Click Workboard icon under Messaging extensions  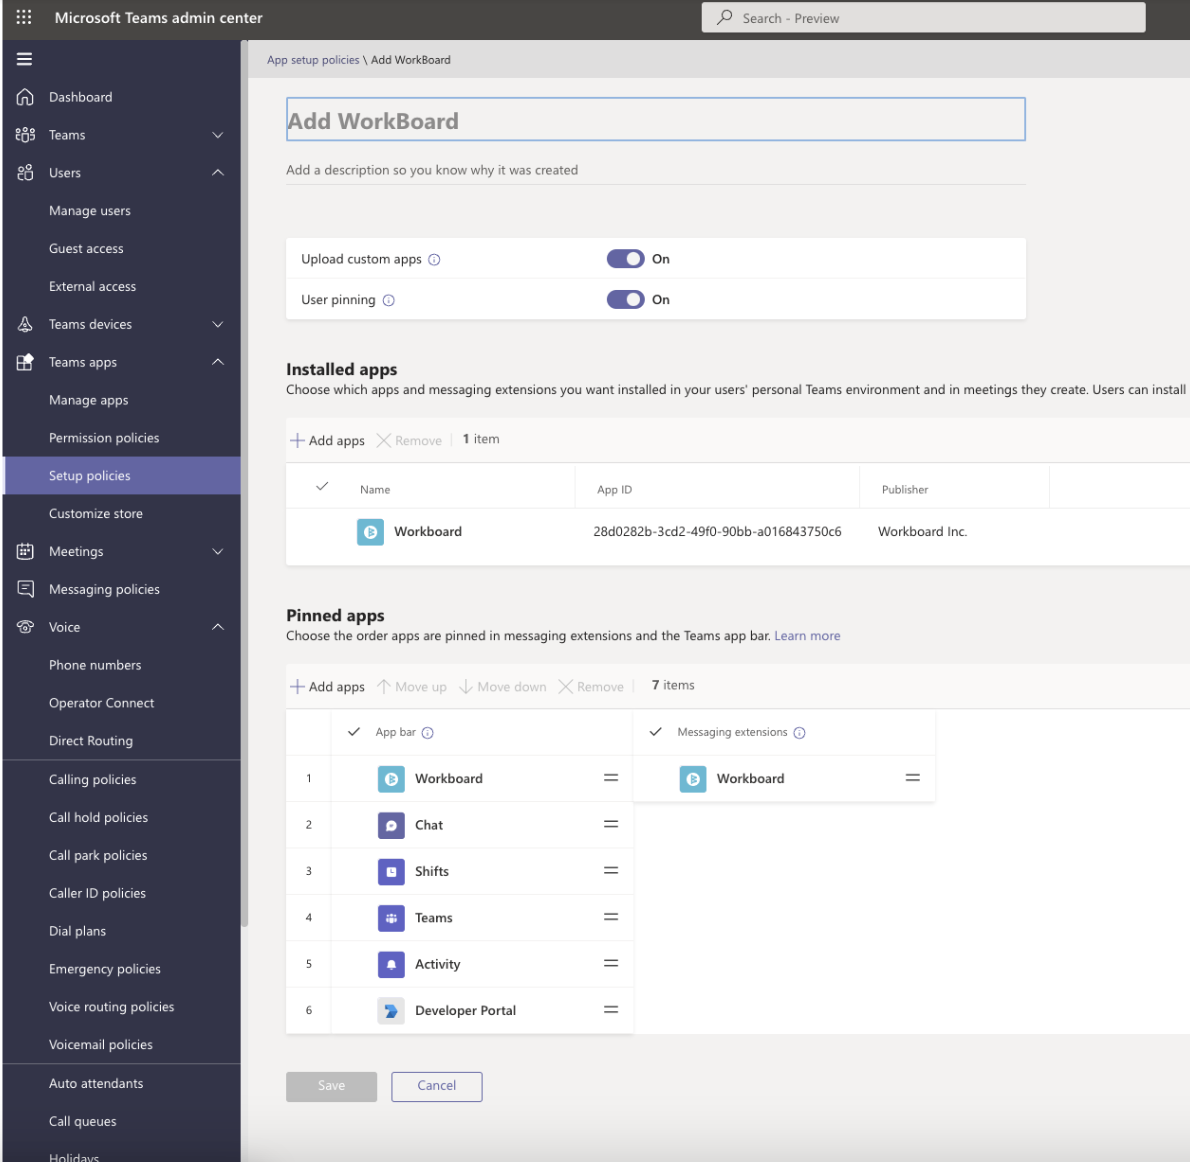[x=693, y=779]
